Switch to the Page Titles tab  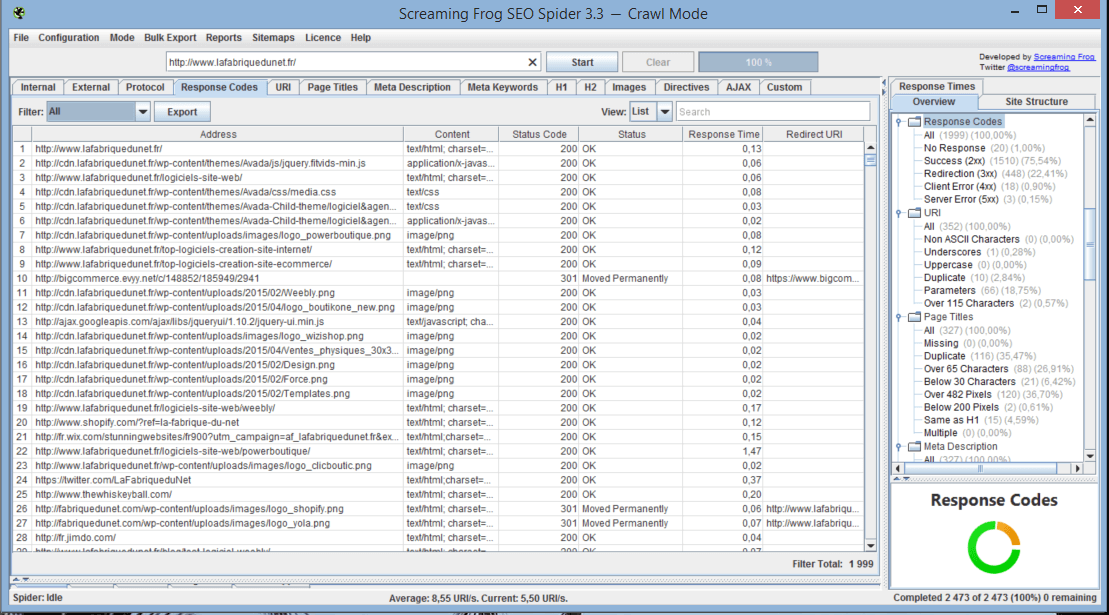tap(332, 87)
